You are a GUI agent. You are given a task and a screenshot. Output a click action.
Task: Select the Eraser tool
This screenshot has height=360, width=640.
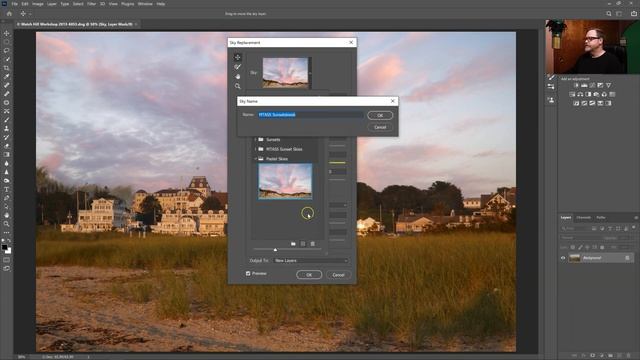click(7, 146)
